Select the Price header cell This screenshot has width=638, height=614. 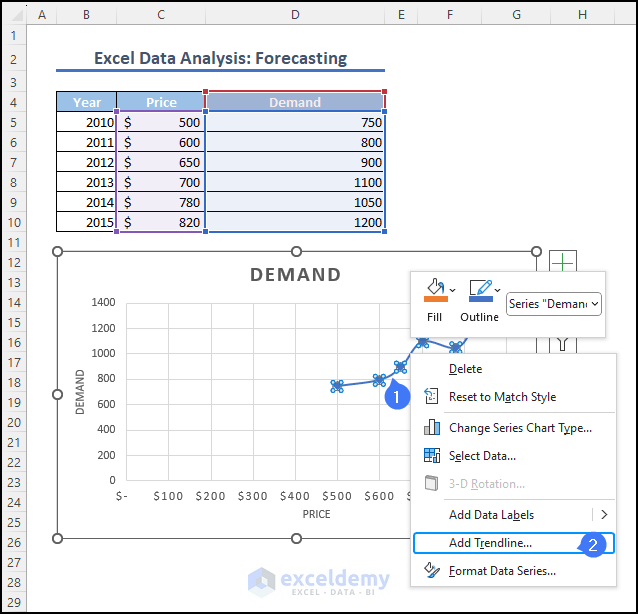point(161,102)
